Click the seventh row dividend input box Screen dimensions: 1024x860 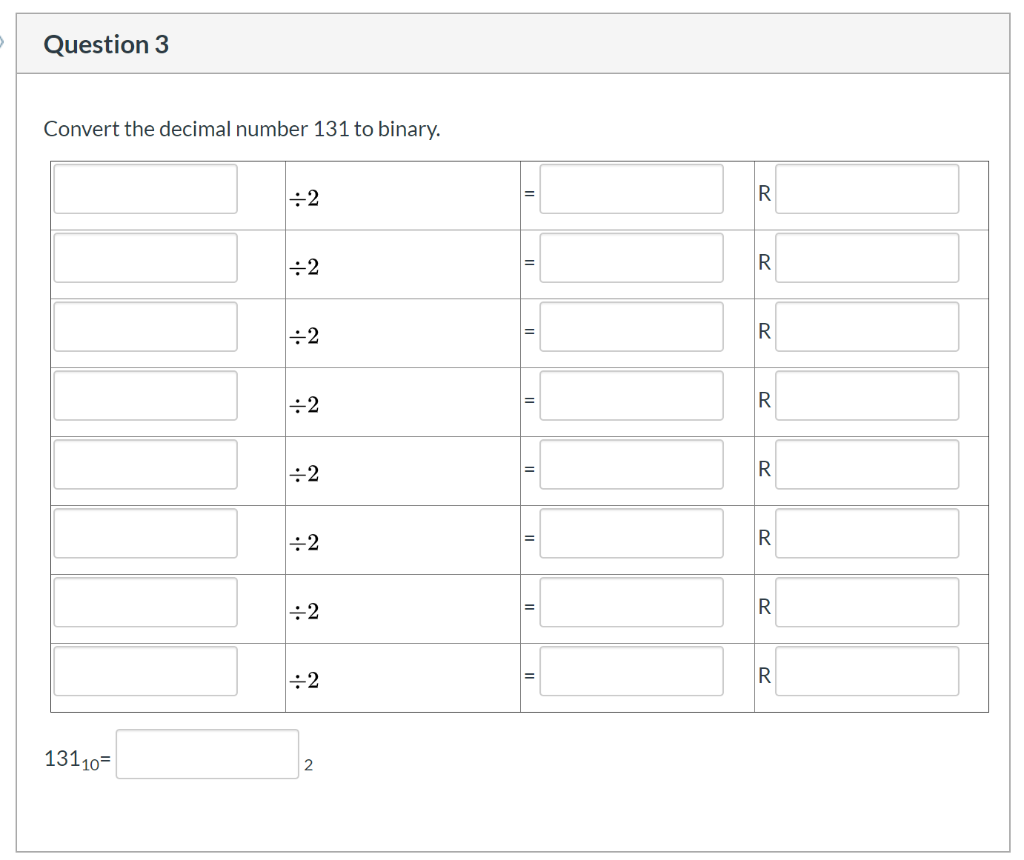[144, 602]
